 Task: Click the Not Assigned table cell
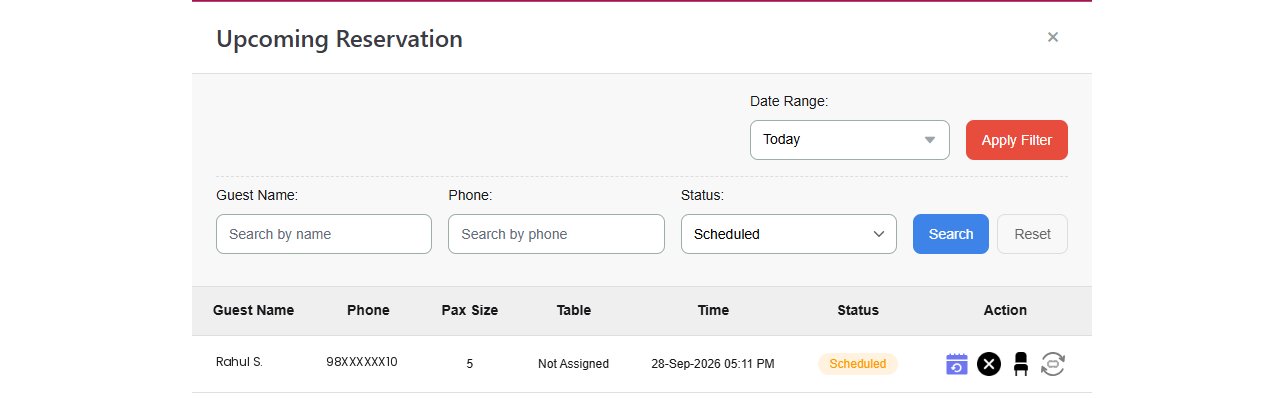[x=573, y=364]
